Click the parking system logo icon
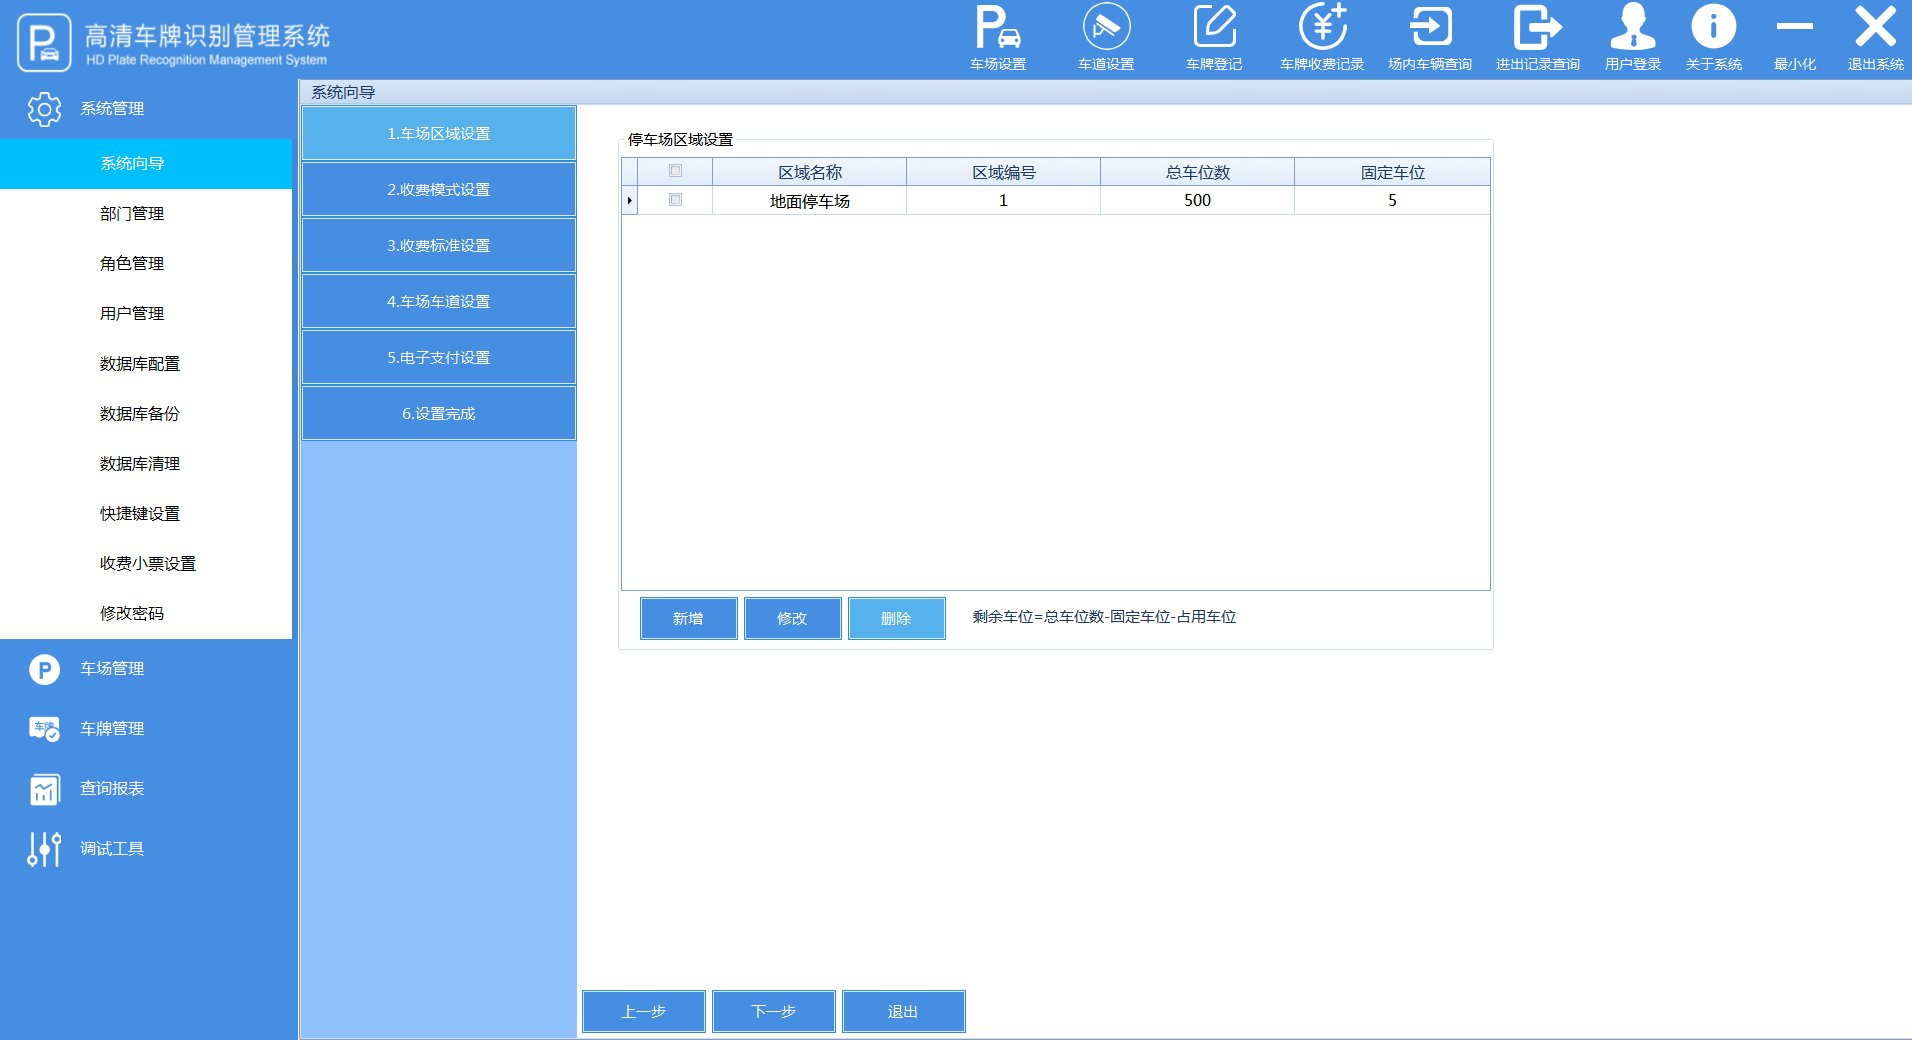1912x1040 pixels. tap(44, 42)
